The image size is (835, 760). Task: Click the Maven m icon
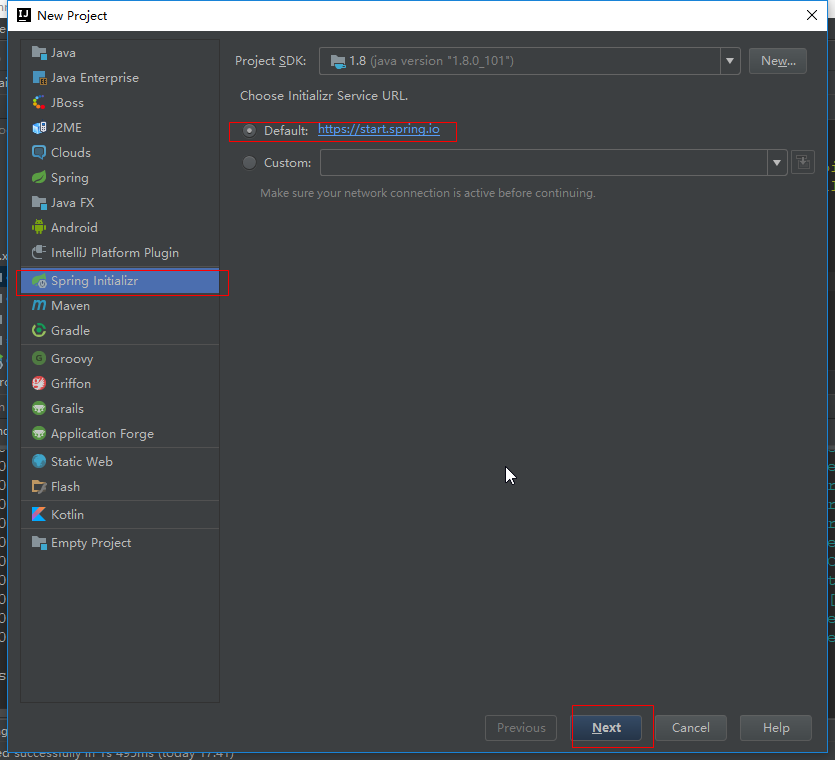pyautogui.click(x=39, y=305)
